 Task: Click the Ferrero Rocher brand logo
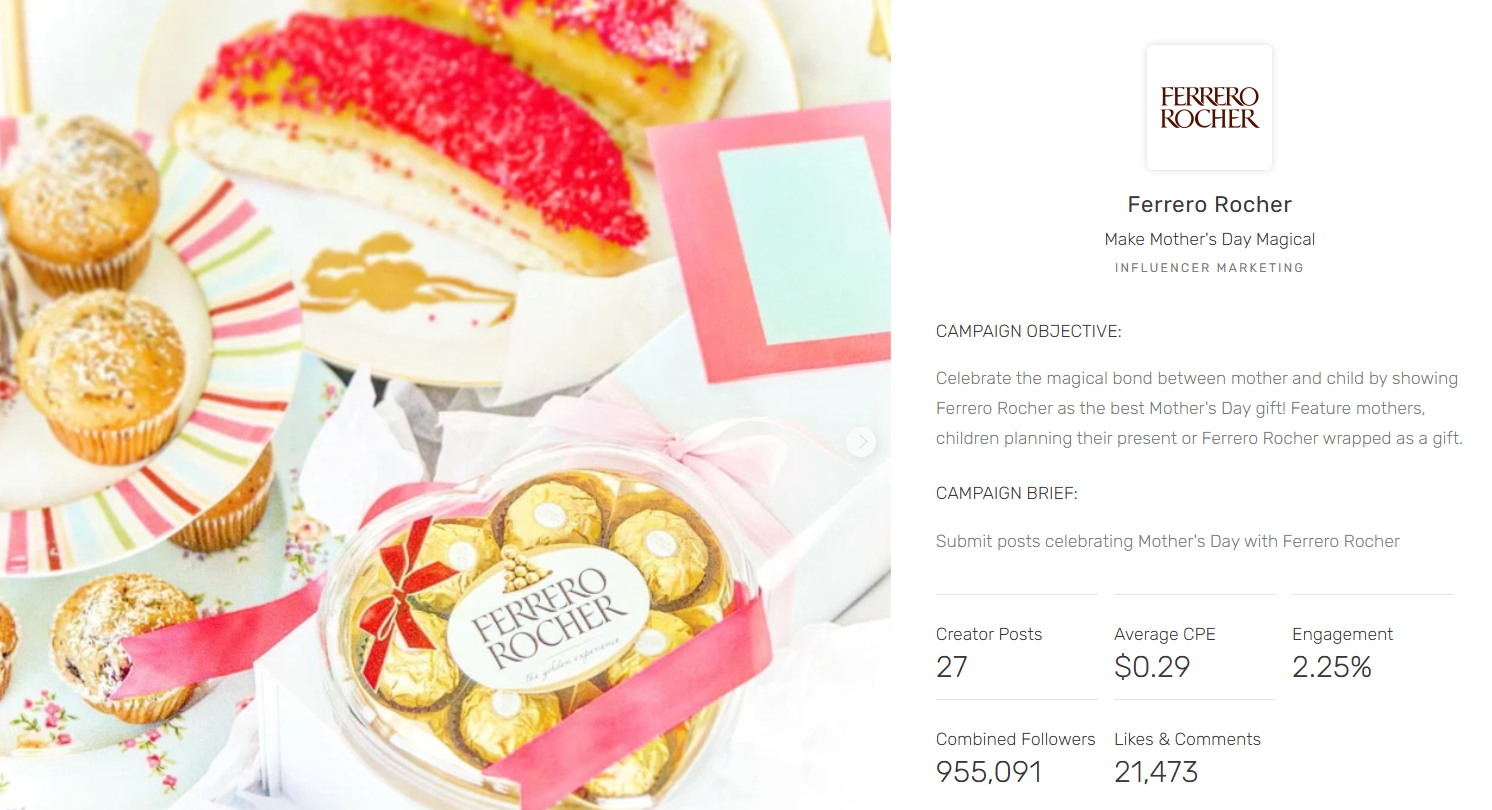[1209, 107]
